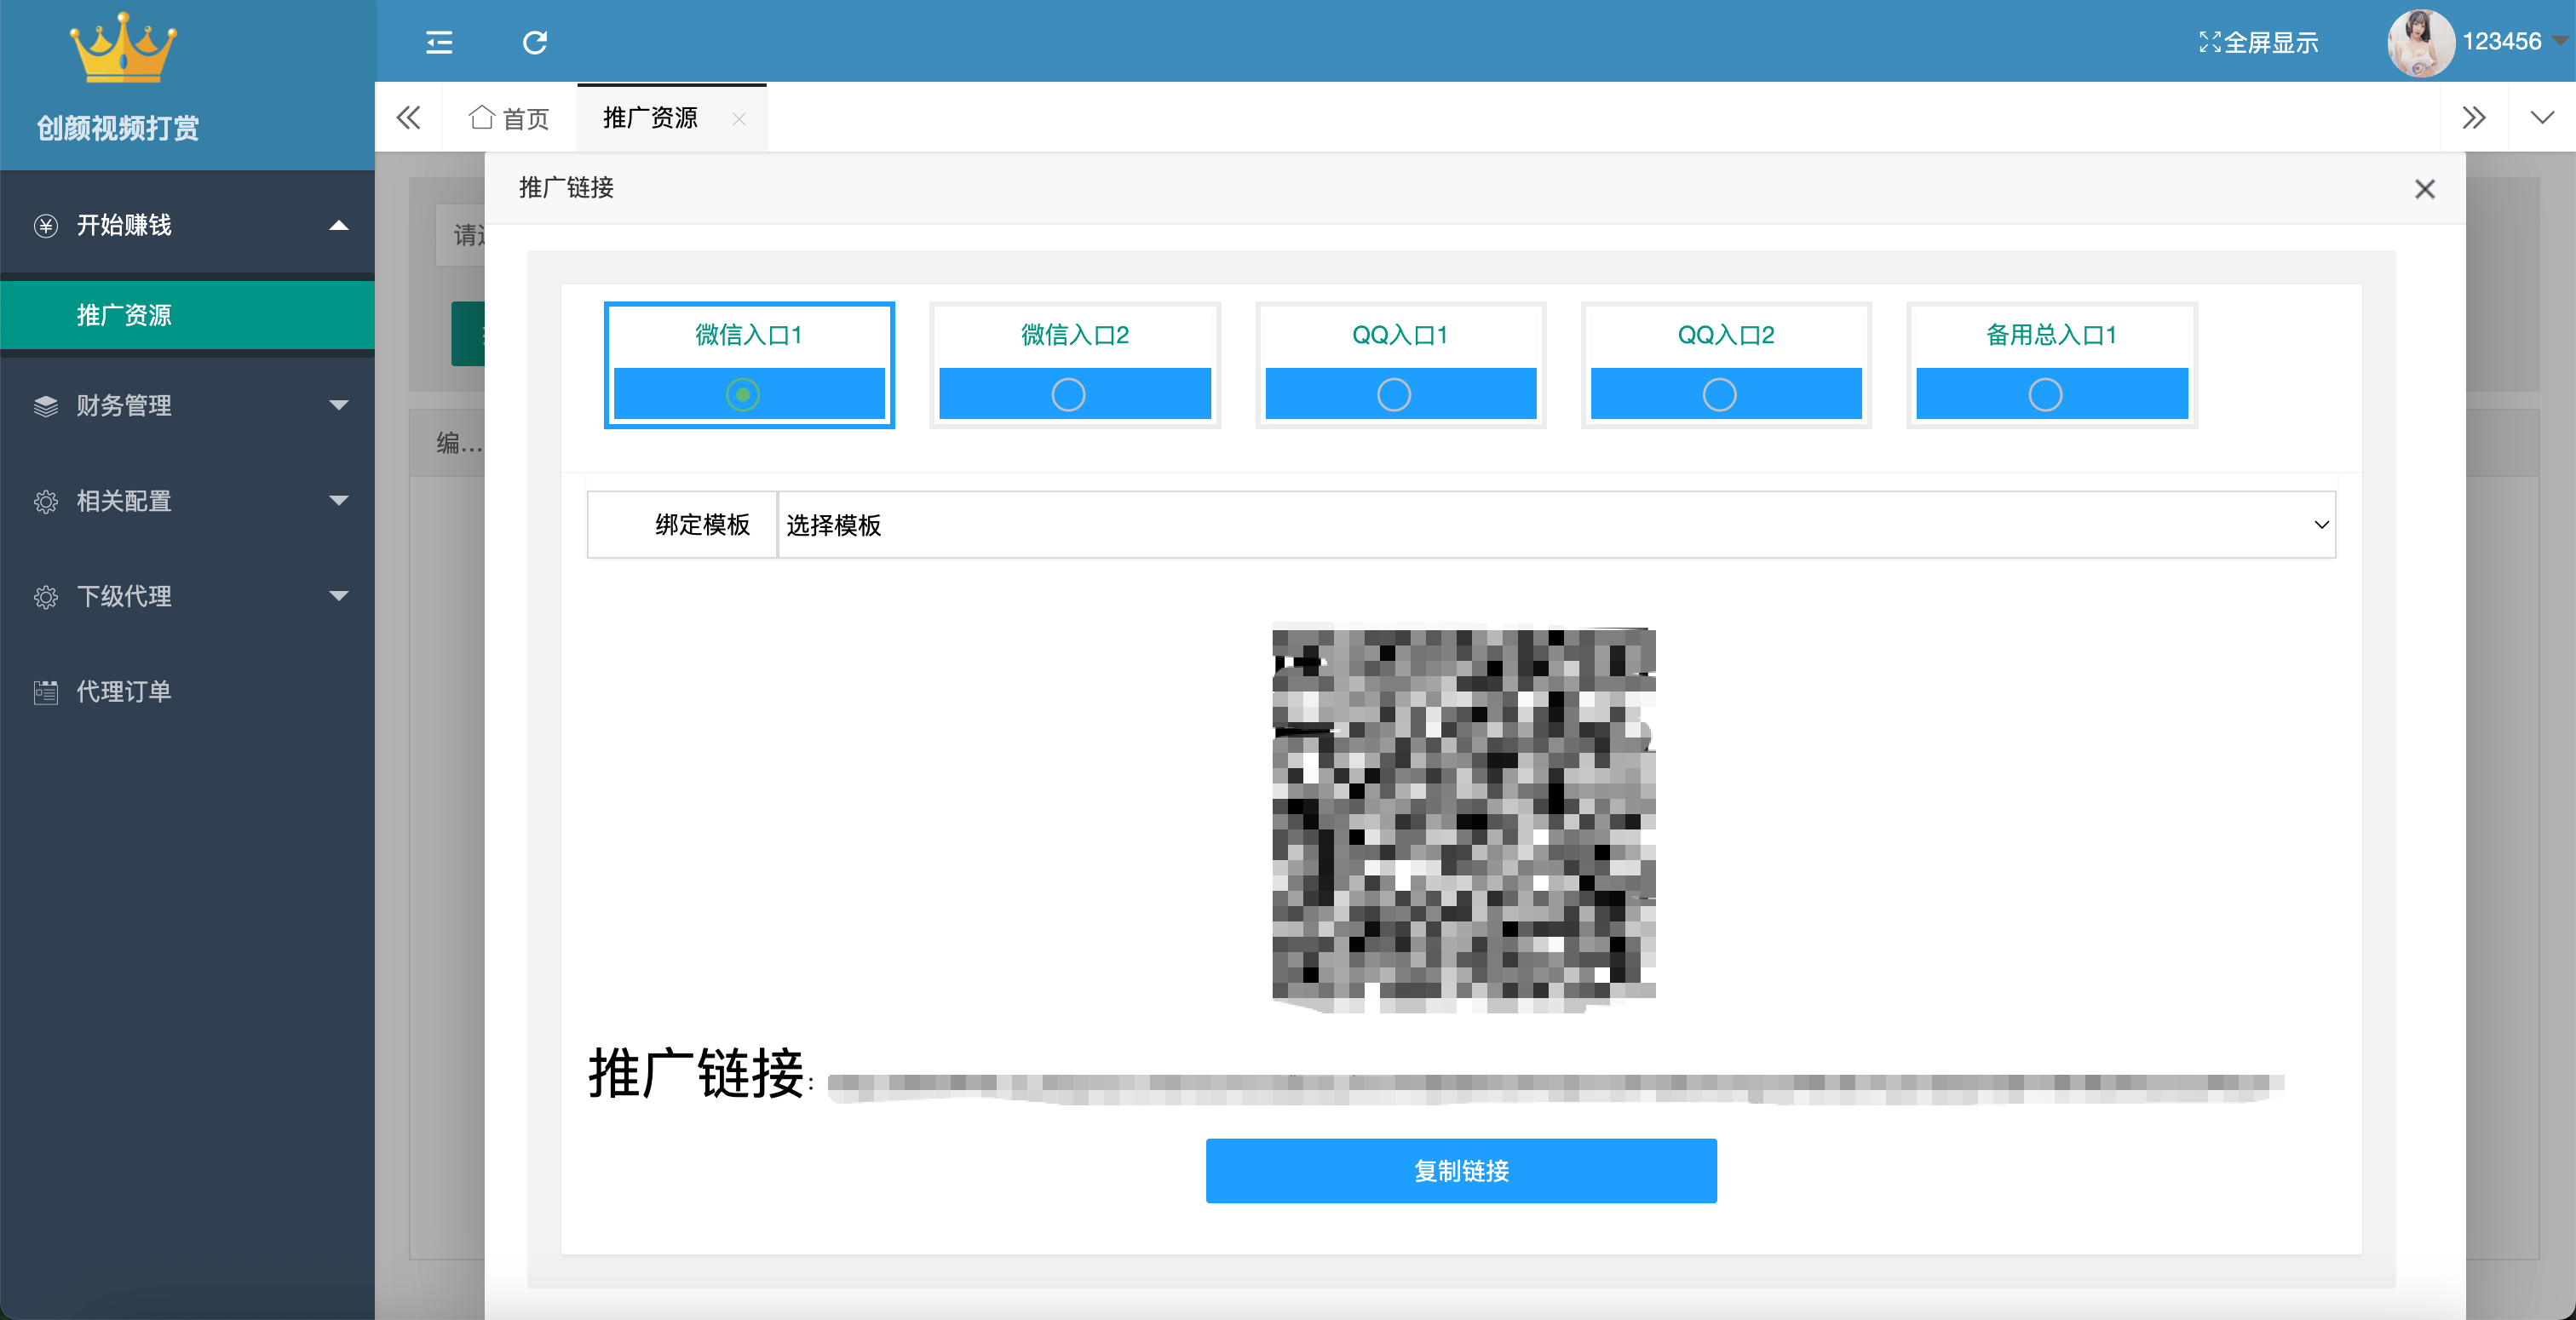Click the refresh icon in header
The height and width of the screenshot is (1320, 2576).
535,42
